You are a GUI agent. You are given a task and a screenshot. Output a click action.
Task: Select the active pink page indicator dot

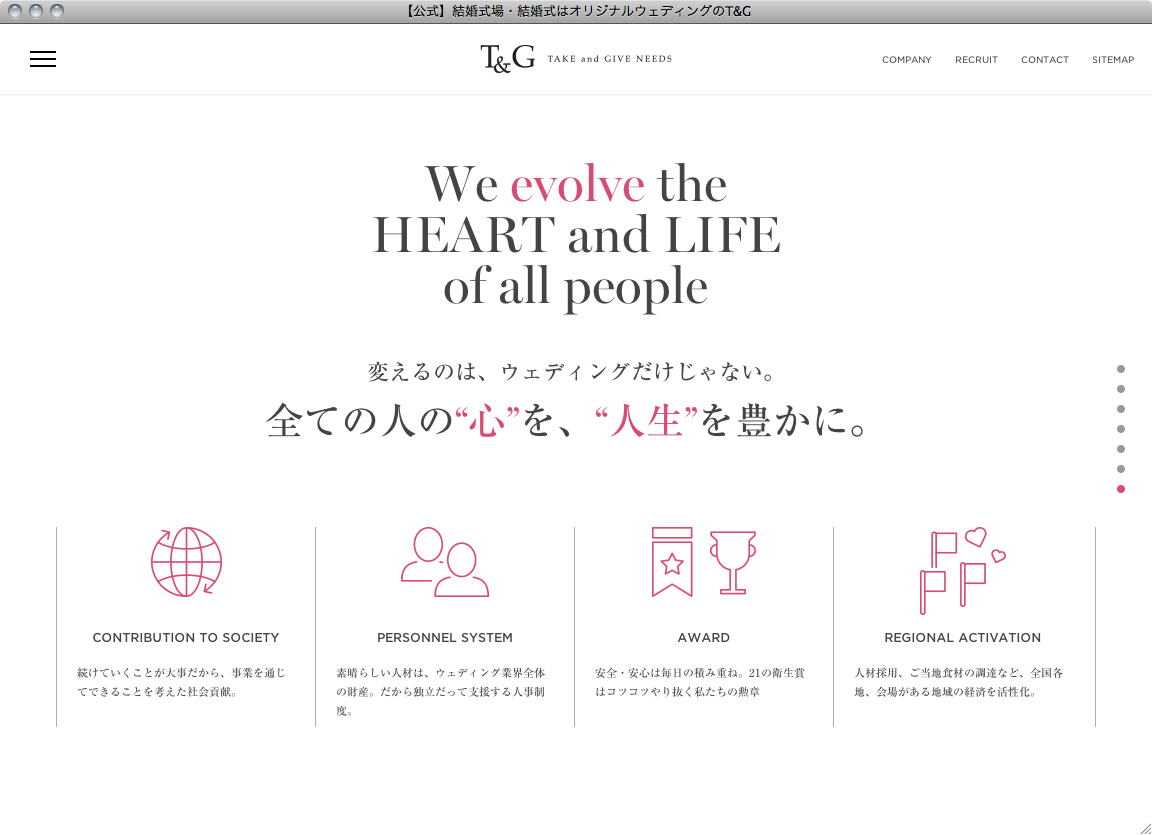pyautogui.click(x=1121, y=489)
